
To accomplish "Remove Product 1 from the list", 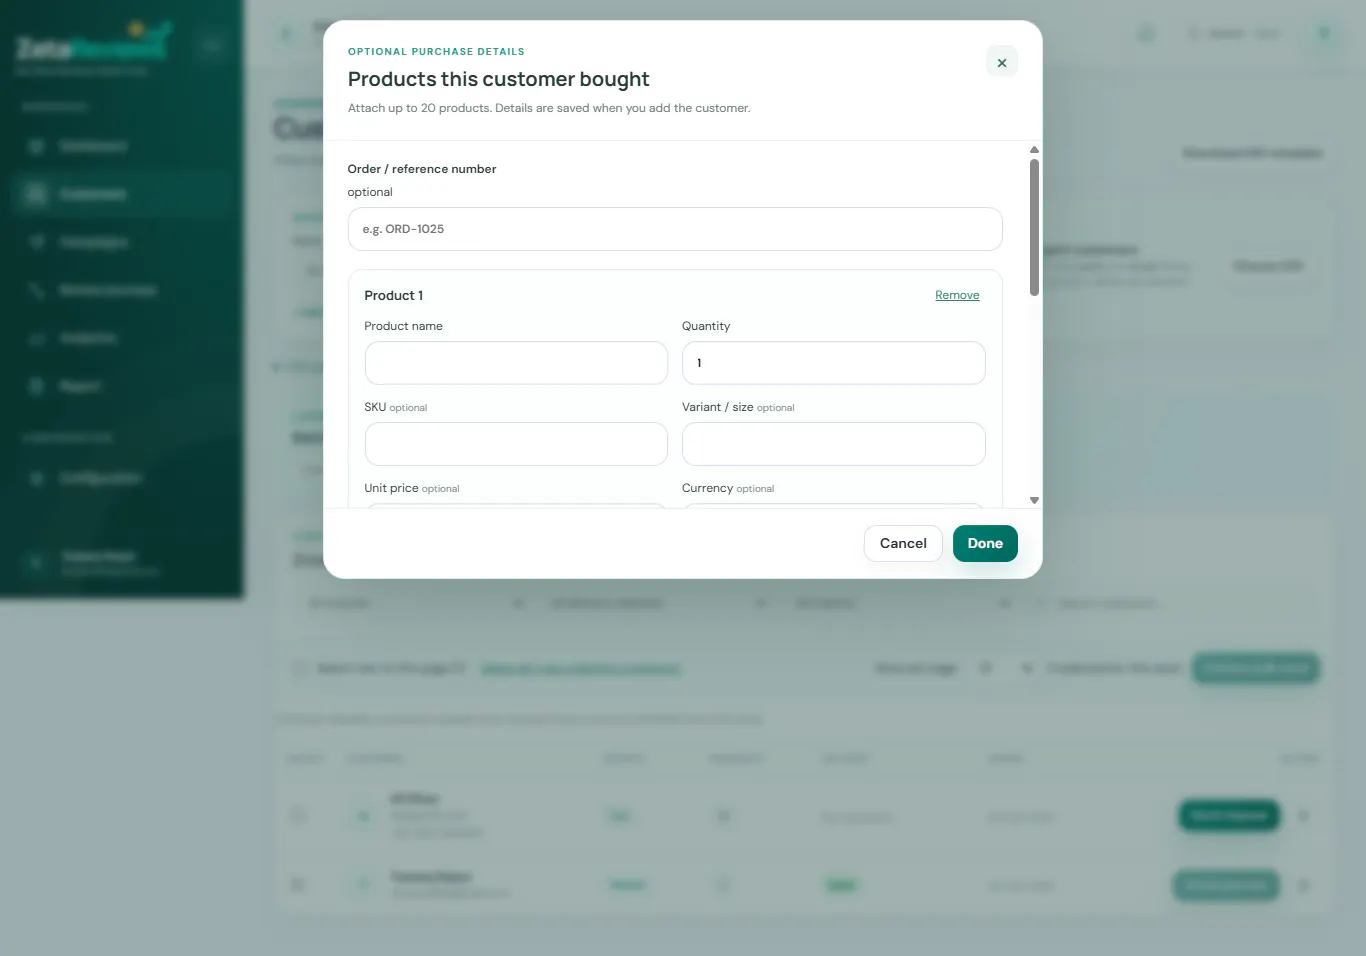I will point(957,295).
